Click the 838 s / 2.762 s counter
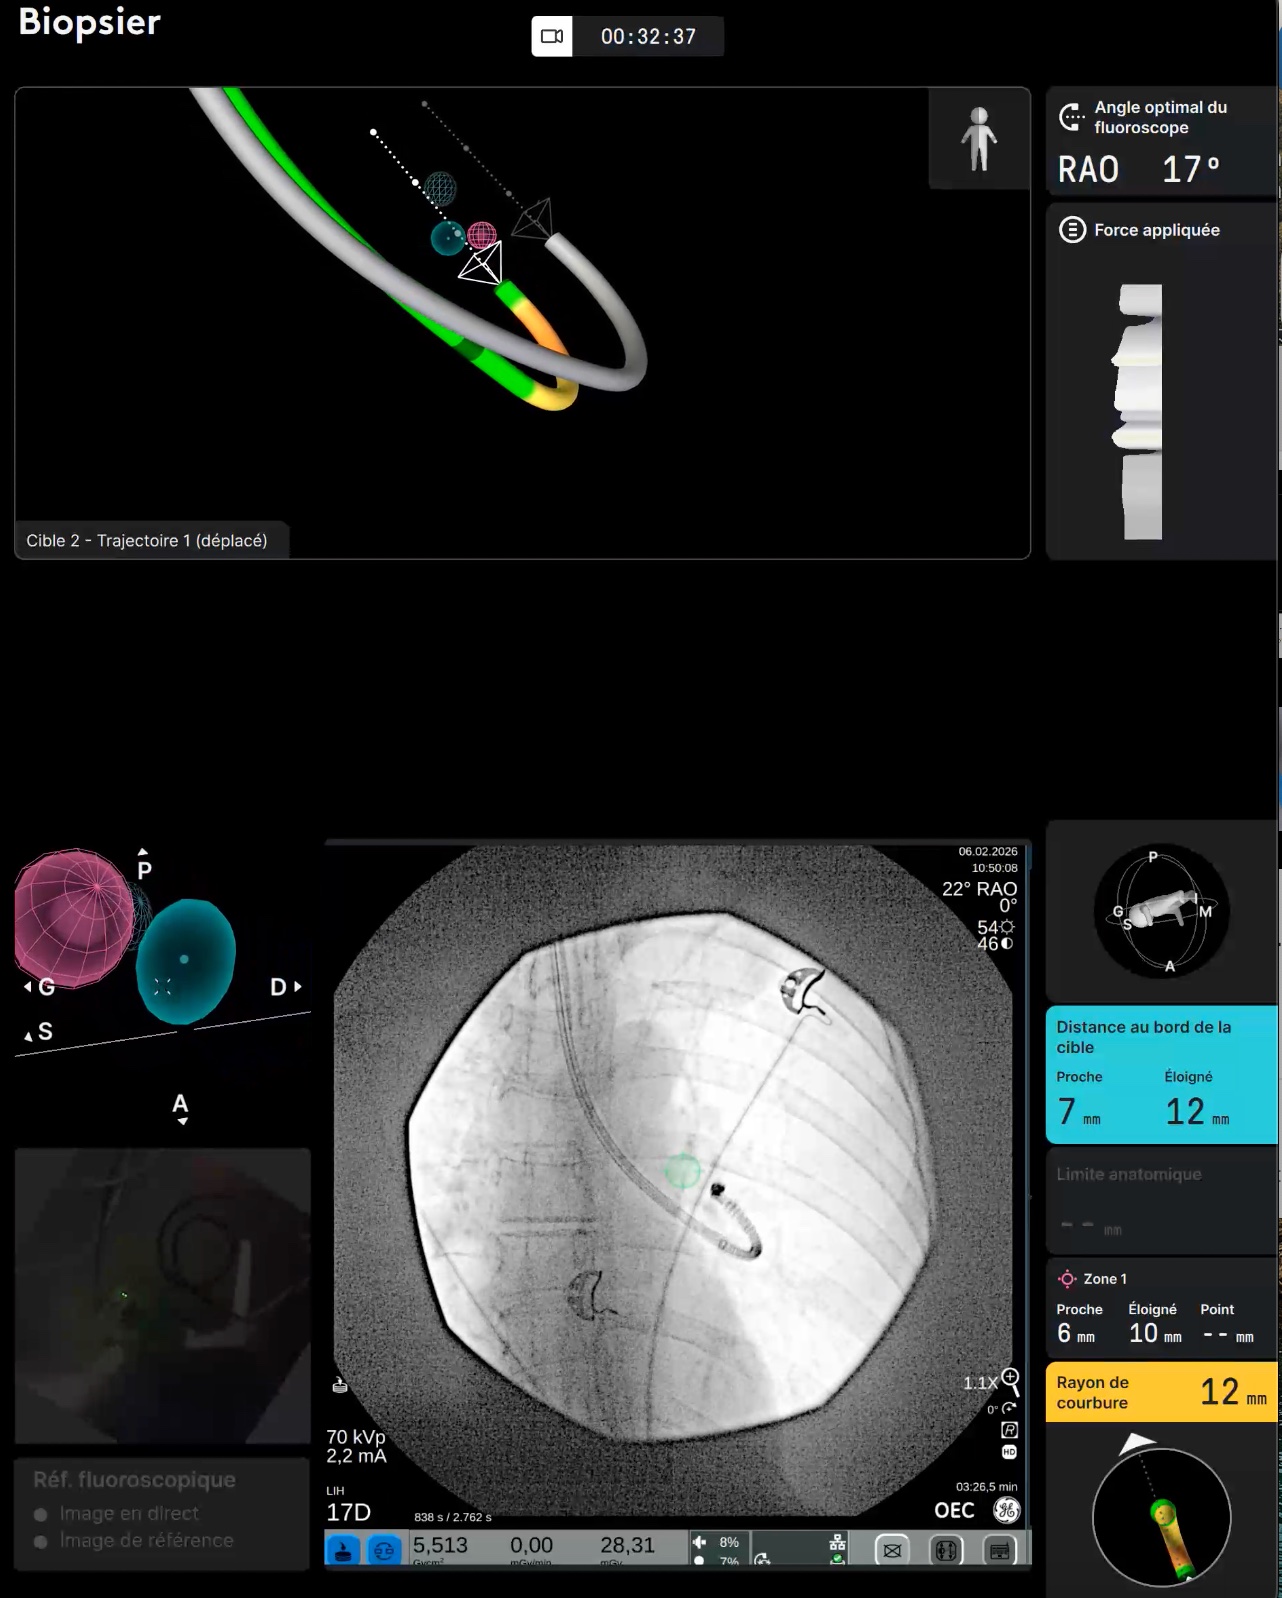 click(453, 1518)
